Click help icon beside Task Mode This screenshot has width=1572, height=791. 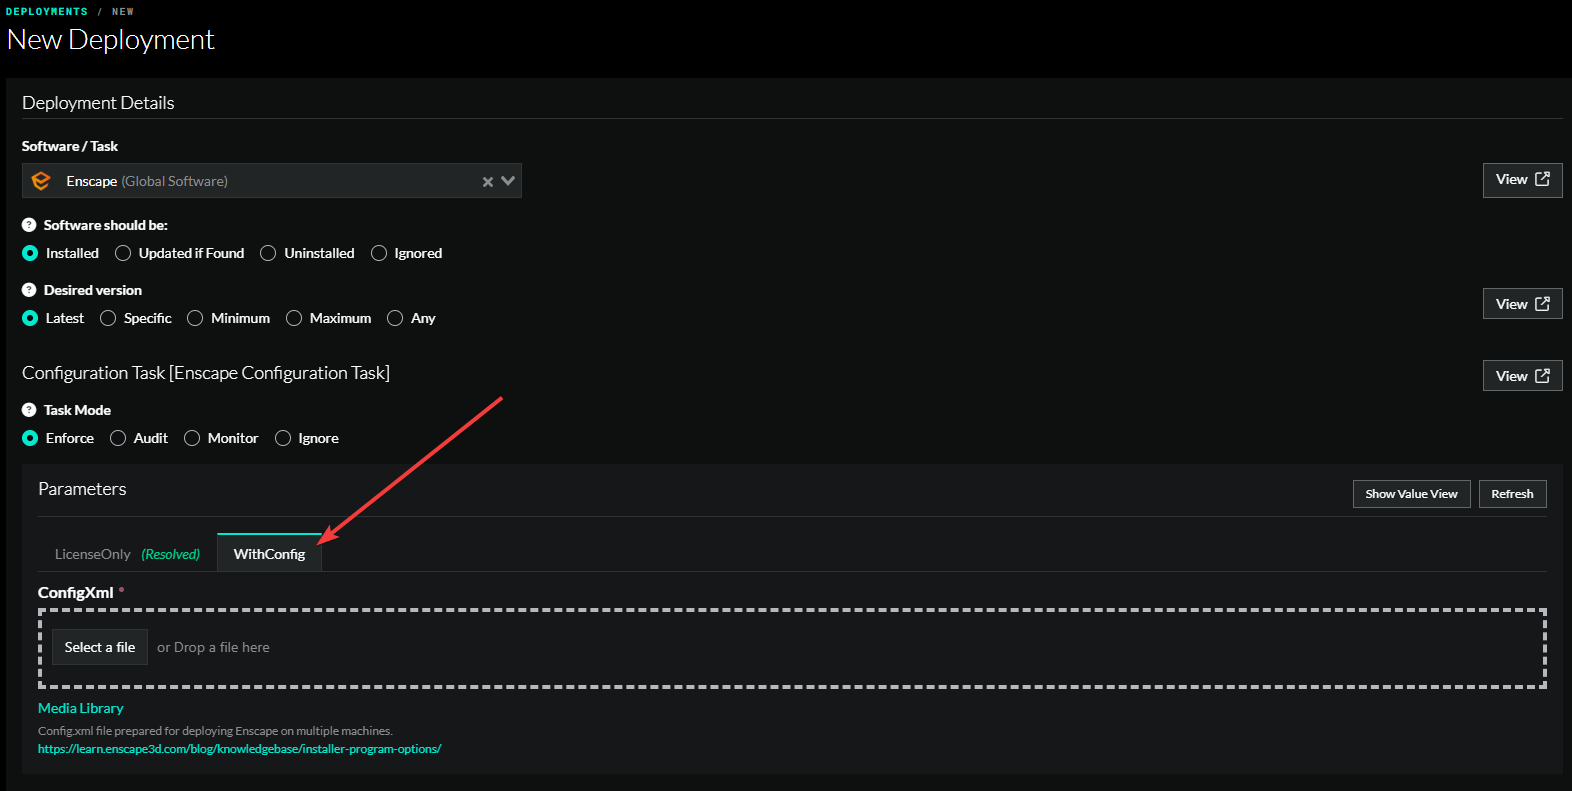pos(29,410)
